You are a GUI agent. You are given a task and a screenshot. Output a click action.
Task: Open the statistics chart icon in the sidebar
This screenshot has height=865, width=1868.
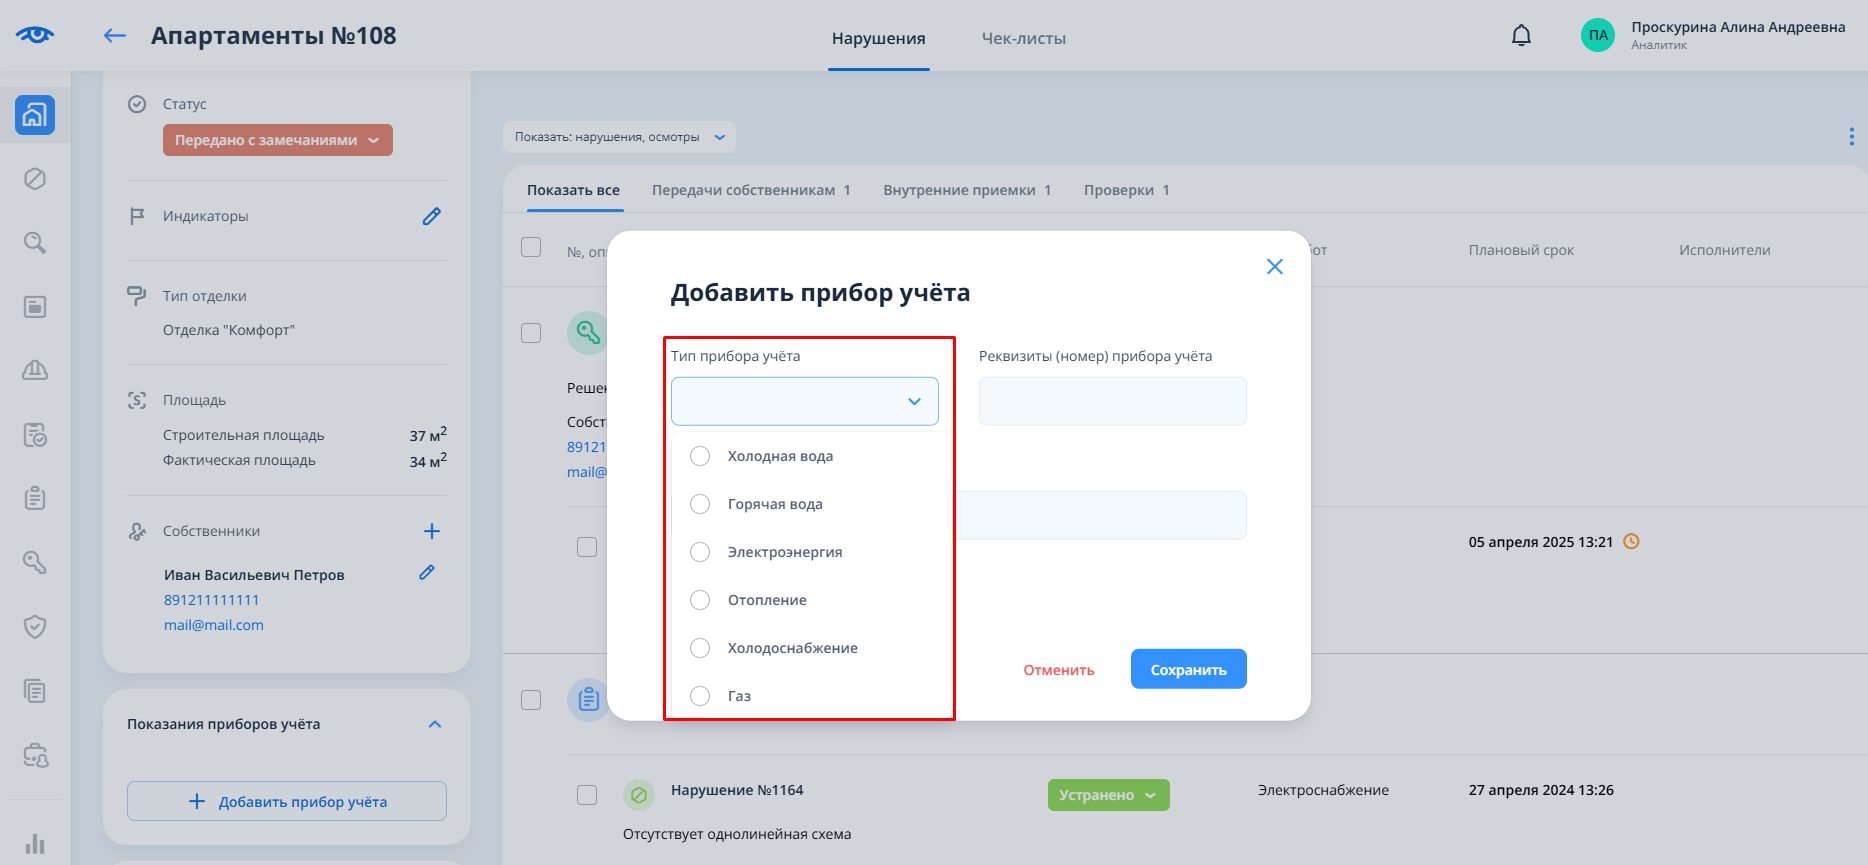[x=35, y=843]
